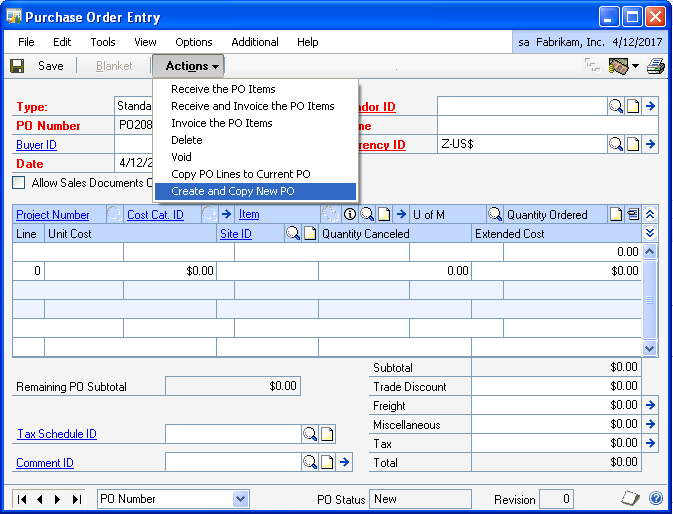This screenshot has height=514, width=673.
Task: Click the Comment ID expansion arrow
Action: pos(344,462)
